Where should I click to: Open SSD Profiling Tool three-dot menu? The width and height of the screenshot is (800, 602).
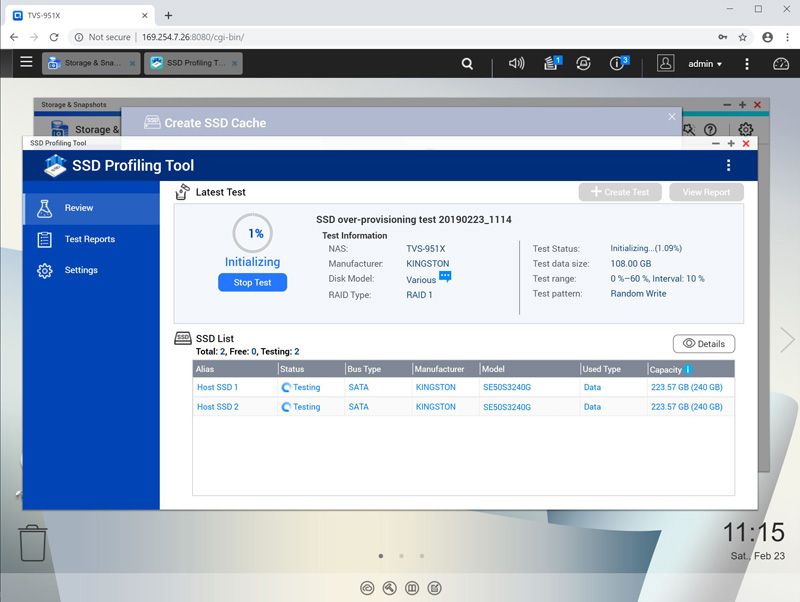(x=728, y=166)
